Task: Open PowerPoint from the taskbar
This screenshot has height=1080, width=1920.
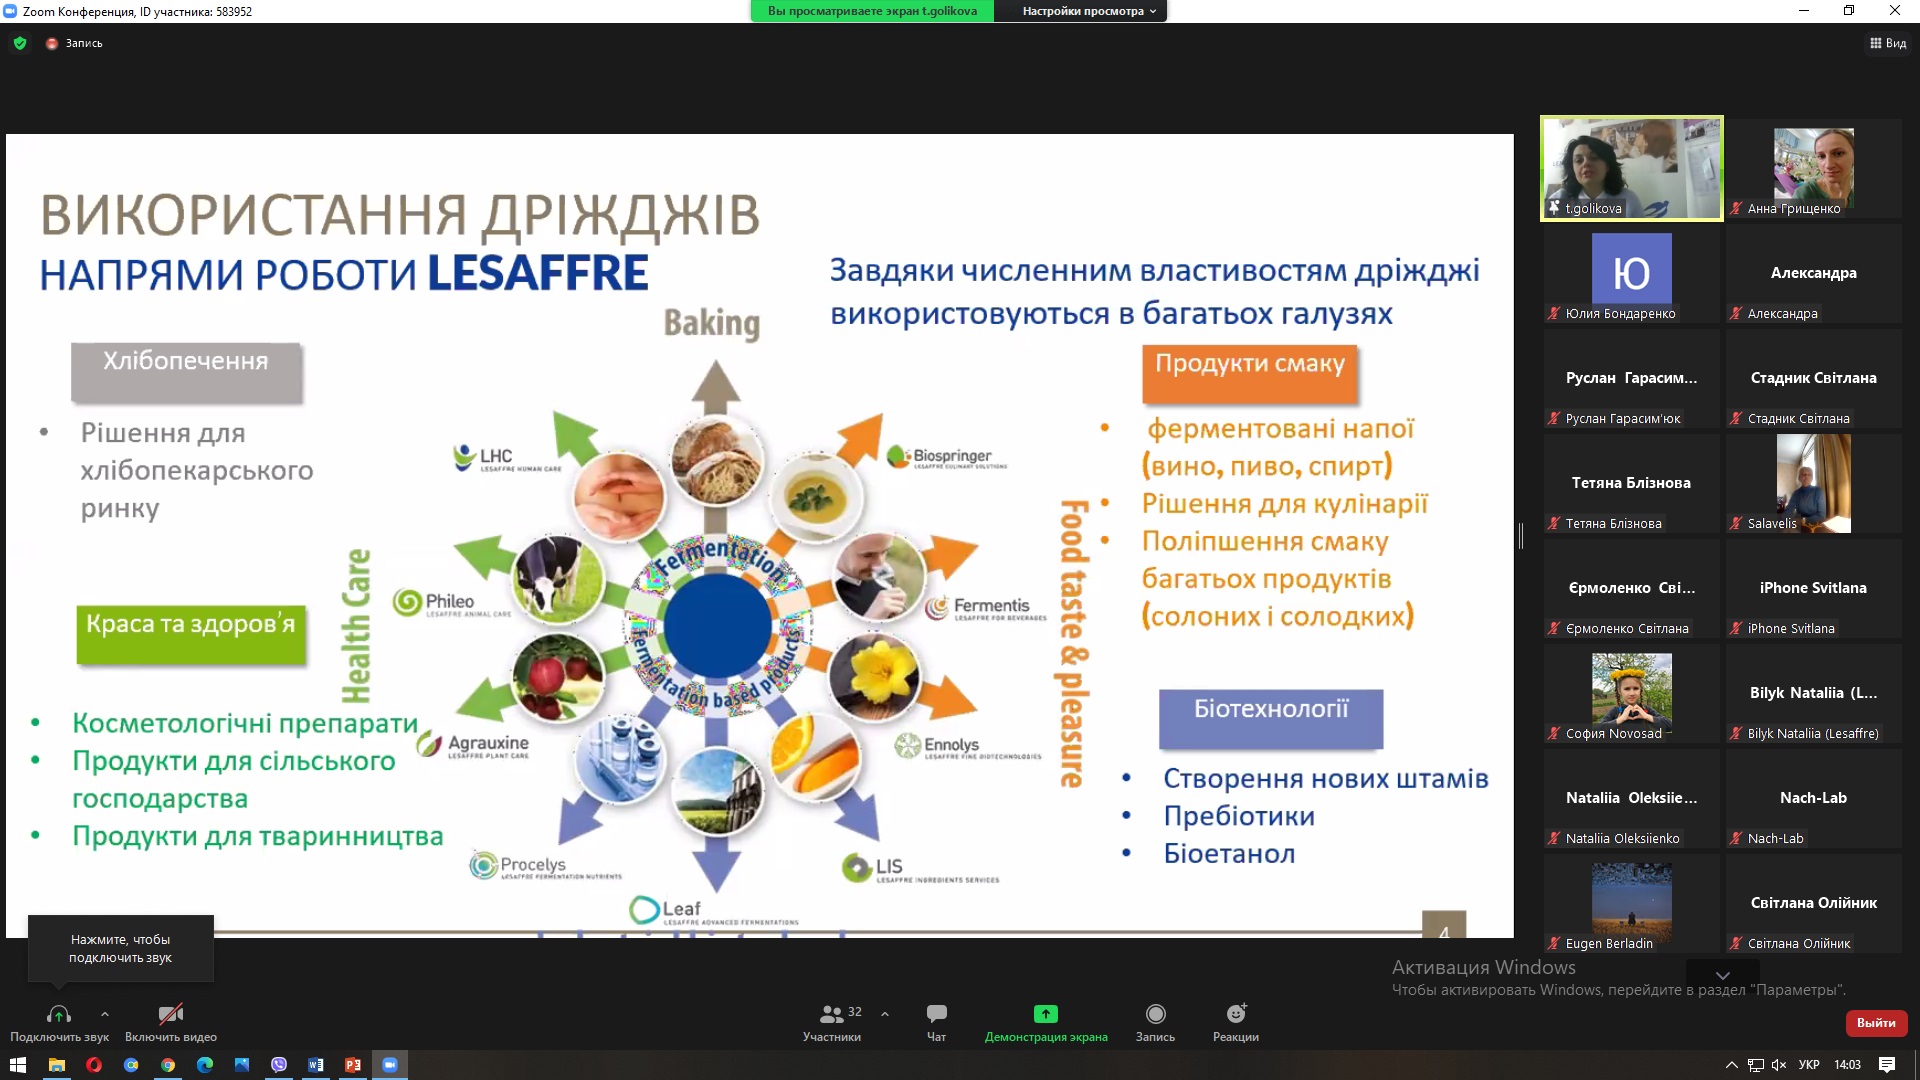Action: [x=353, y=1065]
